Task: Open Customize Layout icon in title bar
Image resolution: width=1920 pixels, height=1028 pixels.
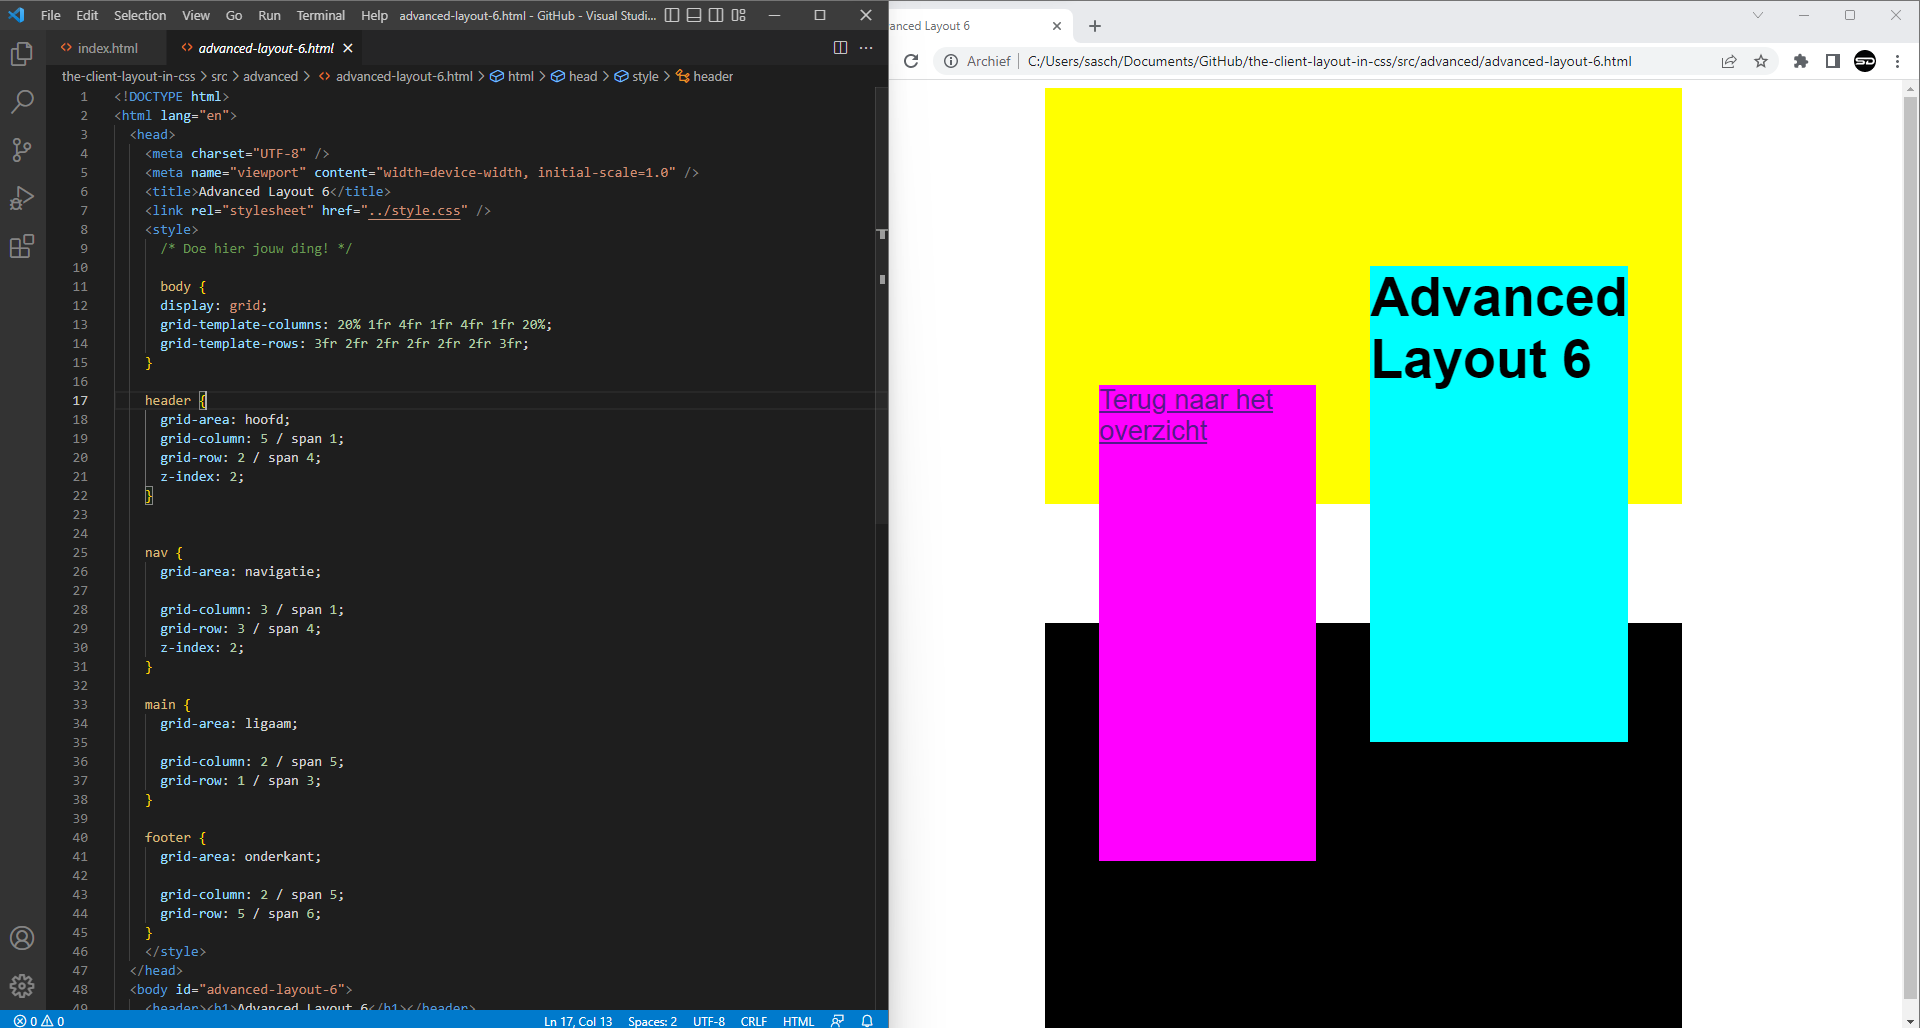Action: [739, 15]
